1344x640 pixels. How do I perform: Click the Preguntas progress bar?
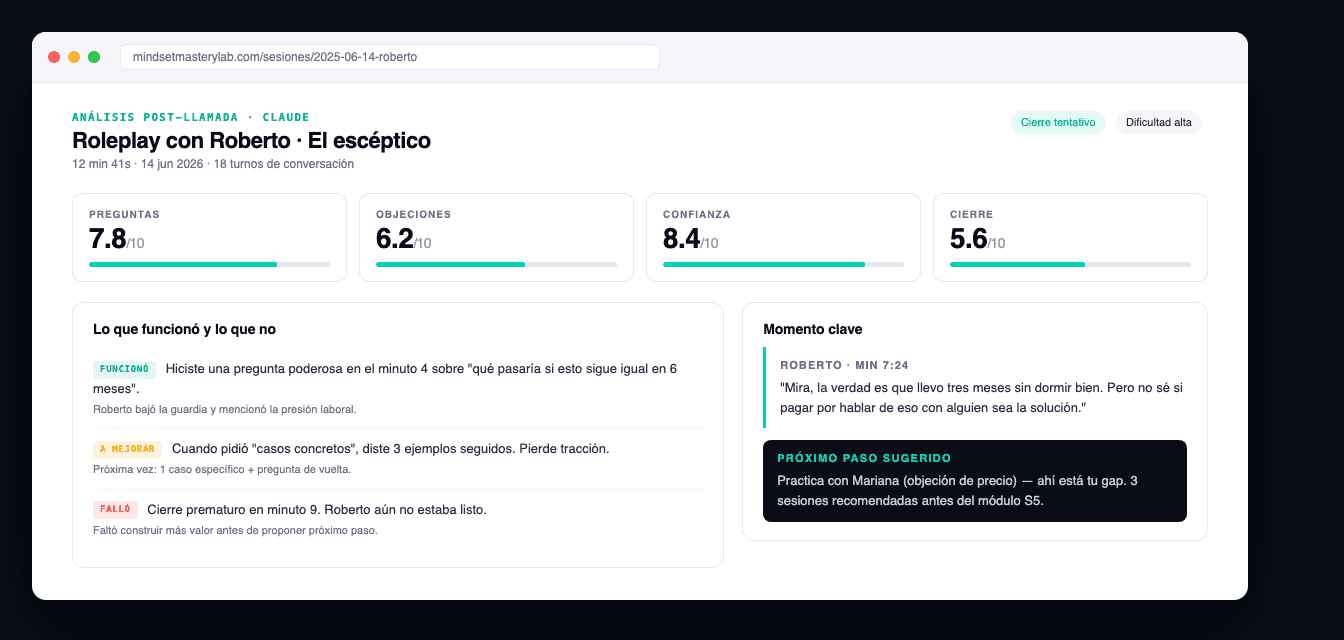point(209,264)
